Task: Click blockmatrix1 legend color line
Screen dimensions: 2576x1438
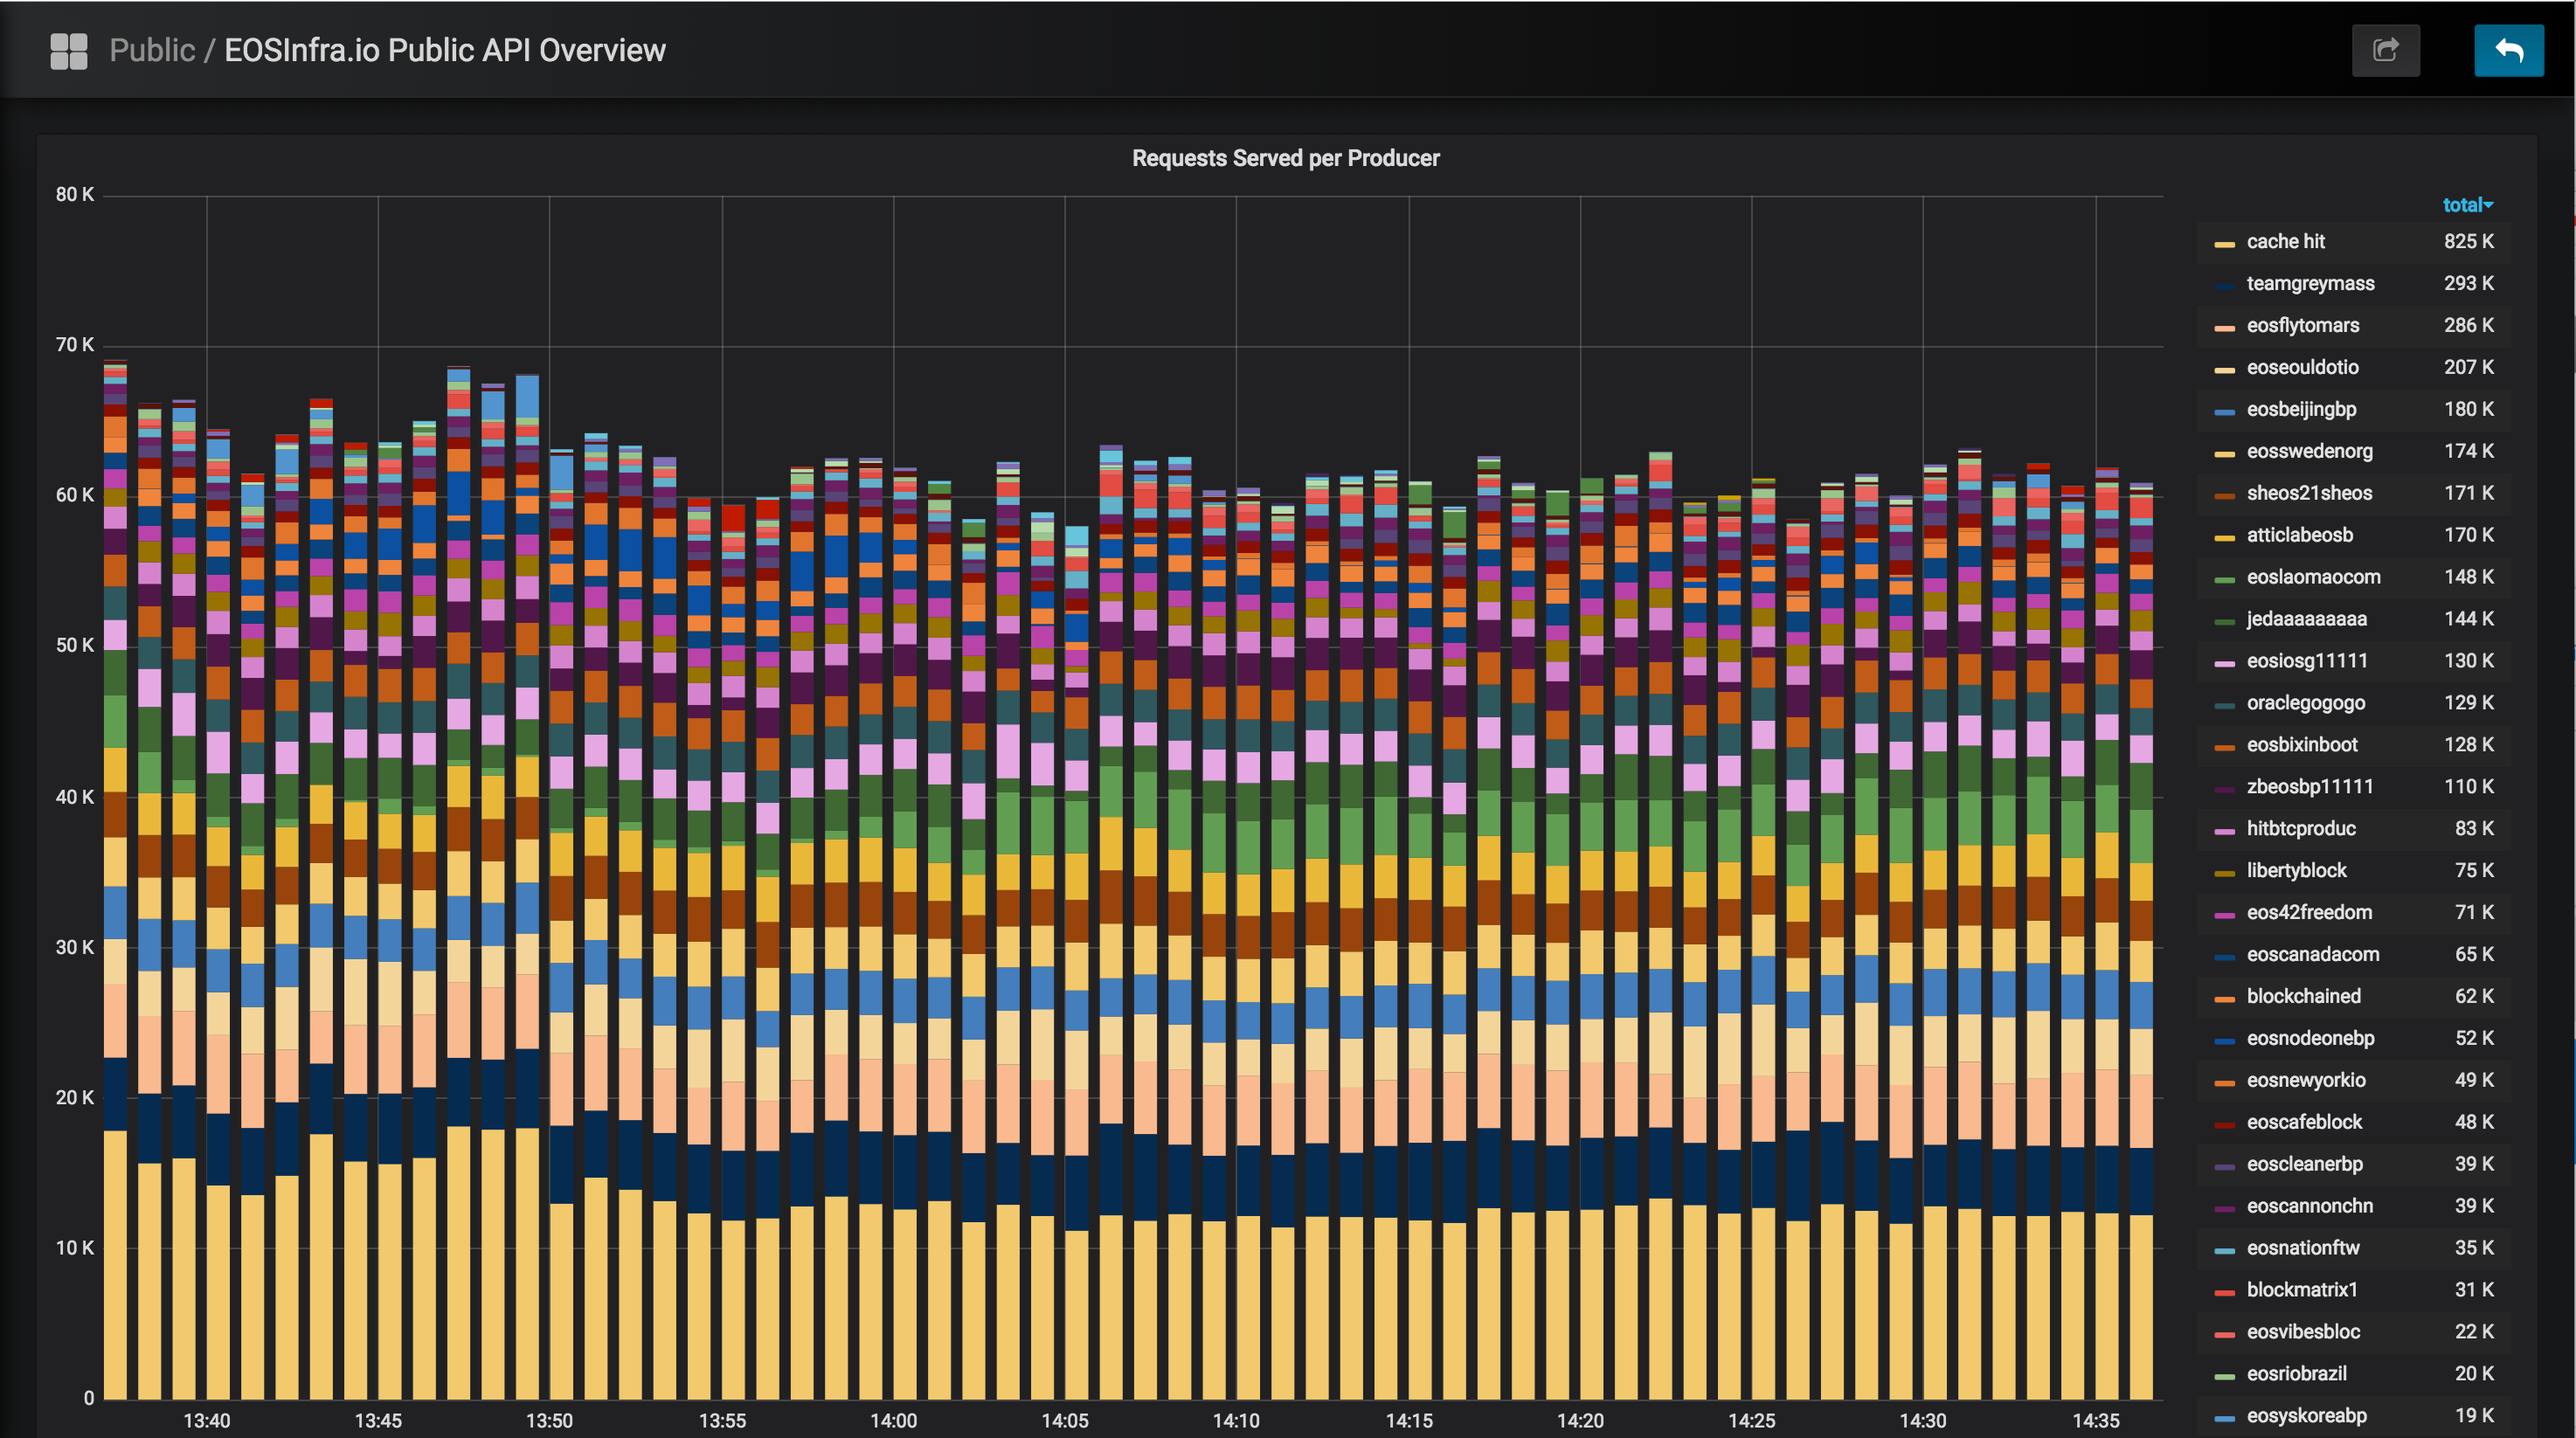Action: click(x=2224, y=1292)
